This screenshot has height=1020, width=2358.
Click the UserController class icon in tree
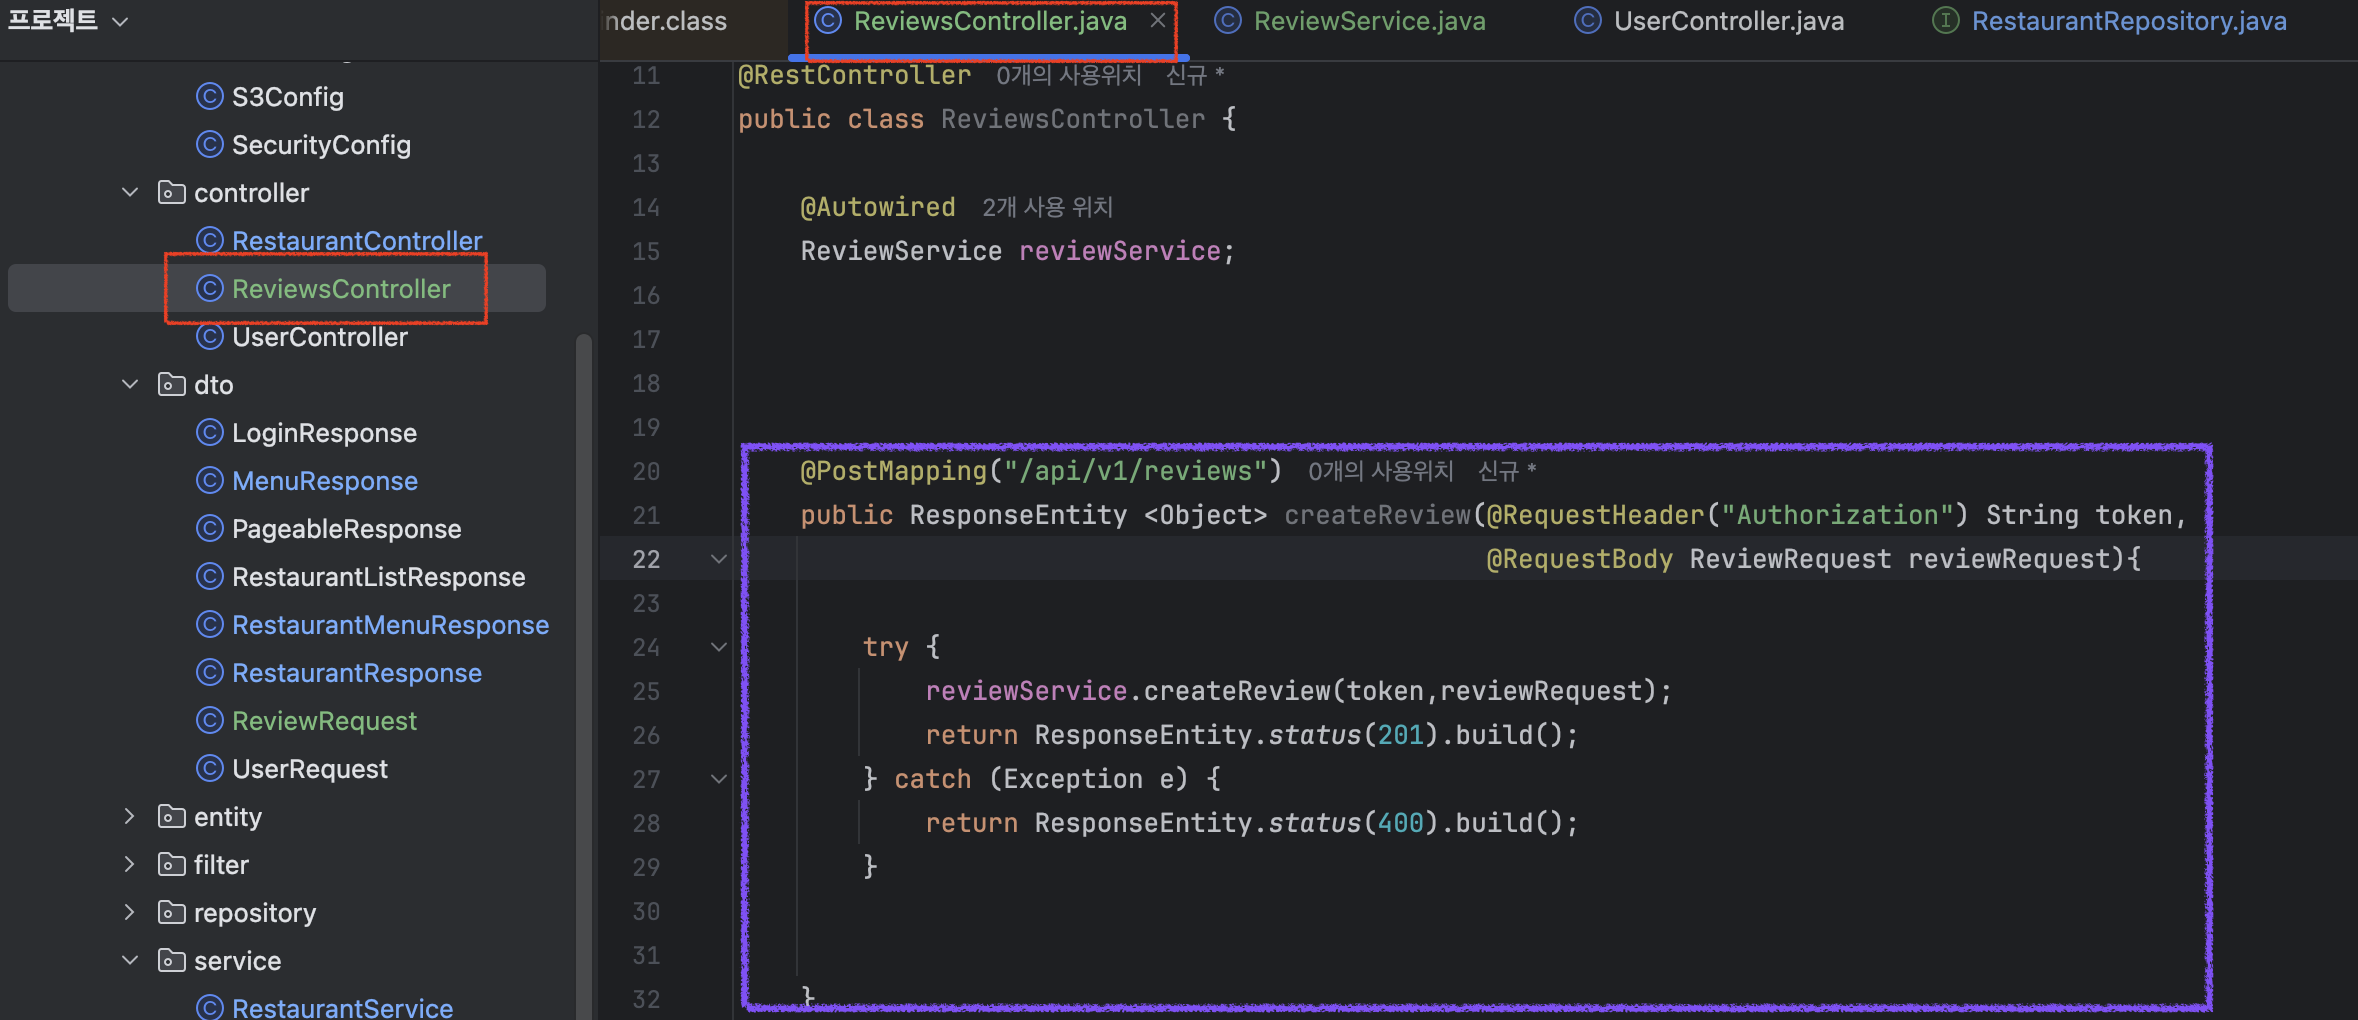pyautogui.click(x=209, y=336)
